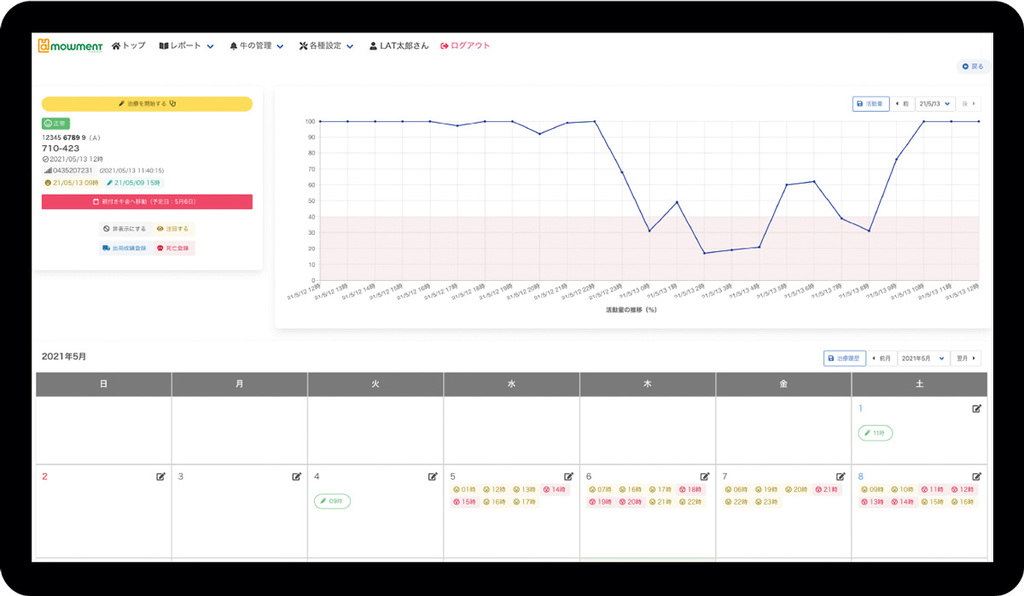
Task: Click the edit icon on May 1
Action: click(976, 408)
